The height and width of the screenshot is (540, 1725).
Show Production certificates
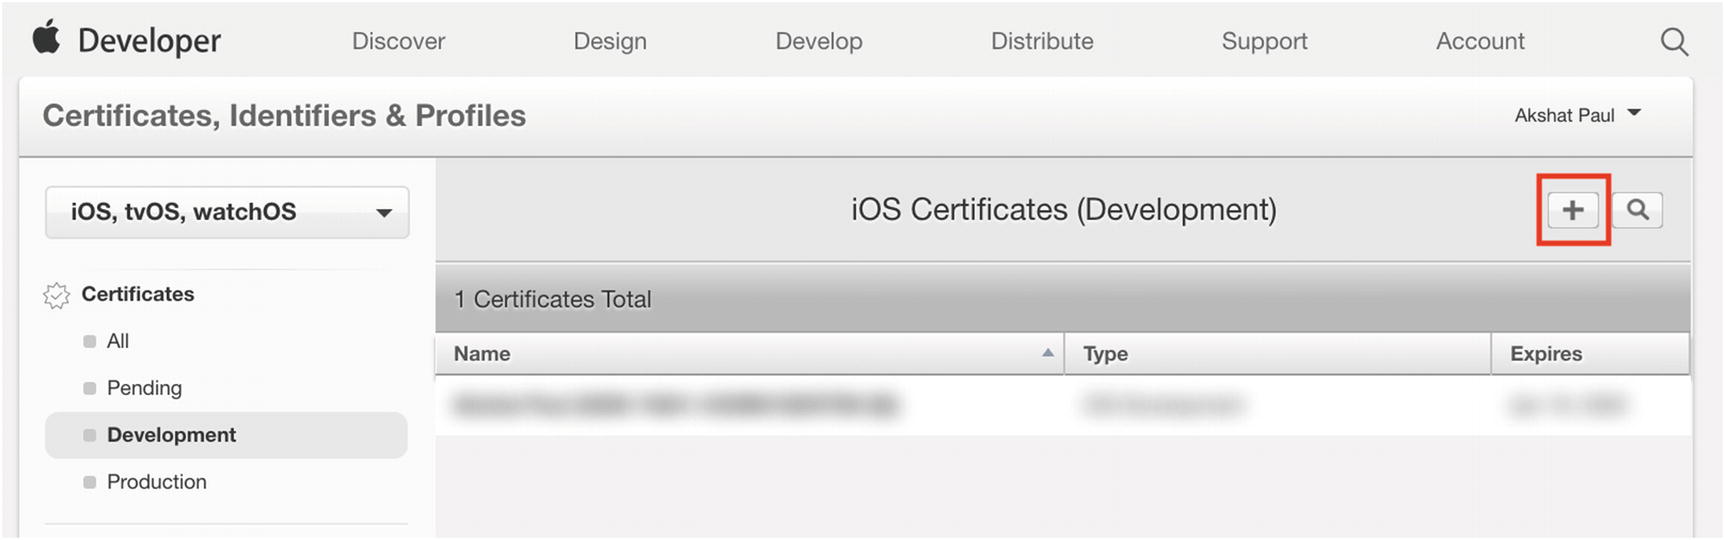tap(156, 482)
